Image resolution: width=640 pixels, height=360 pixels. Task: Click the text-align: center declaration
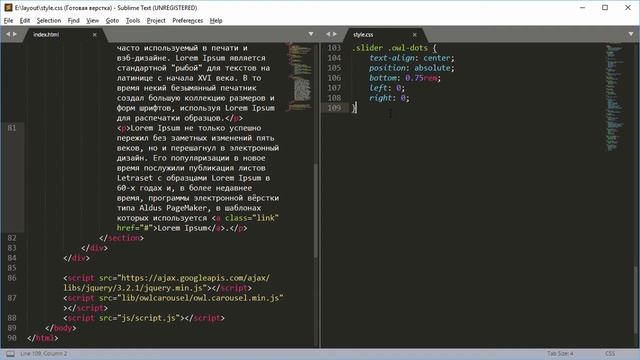pyautogui.click(x=412, y=58)
